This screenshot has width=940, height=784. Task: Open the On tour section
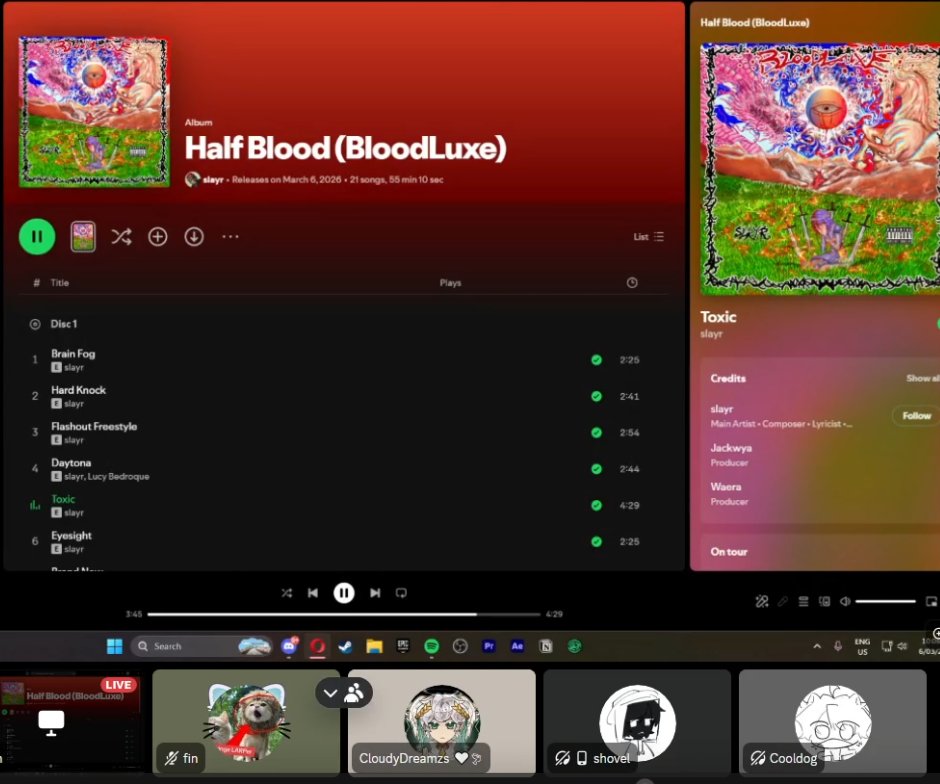click(729, 551)
